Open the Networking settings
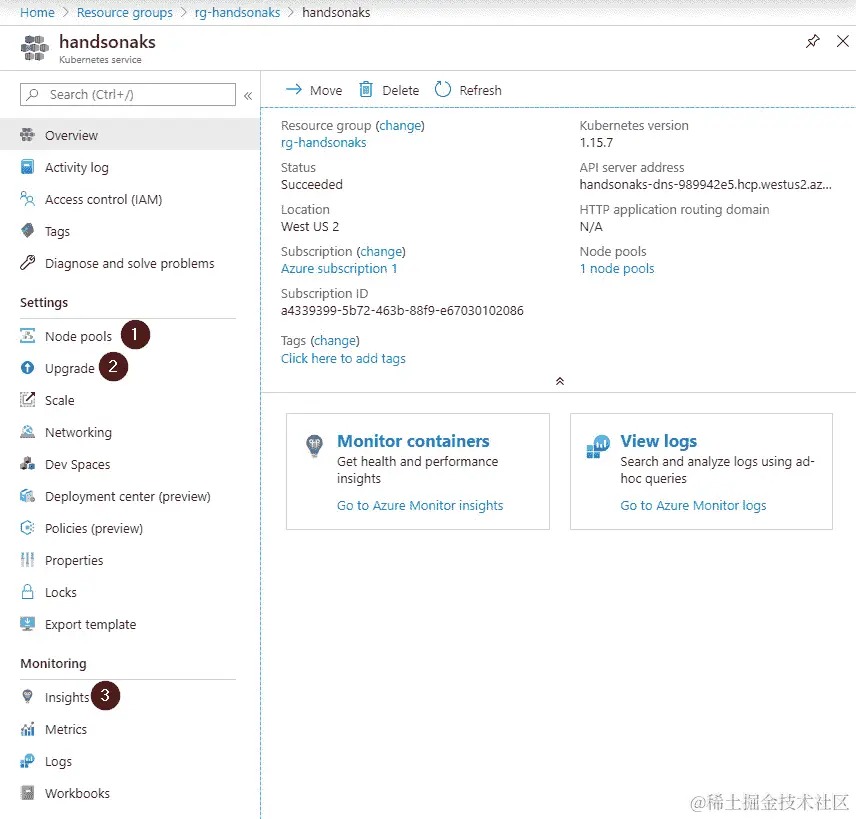Screen dimensions: 856x819 [x=76, y=432]
